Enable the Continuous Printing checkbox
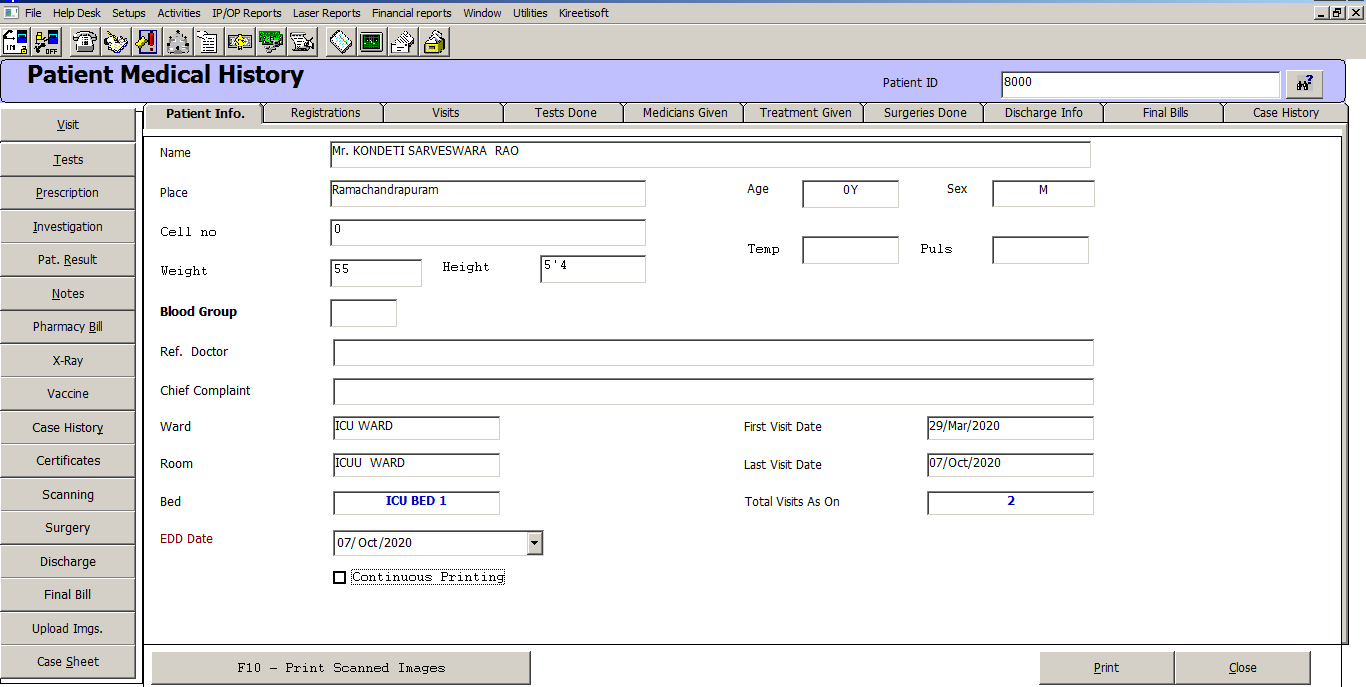 click(339, 577)
